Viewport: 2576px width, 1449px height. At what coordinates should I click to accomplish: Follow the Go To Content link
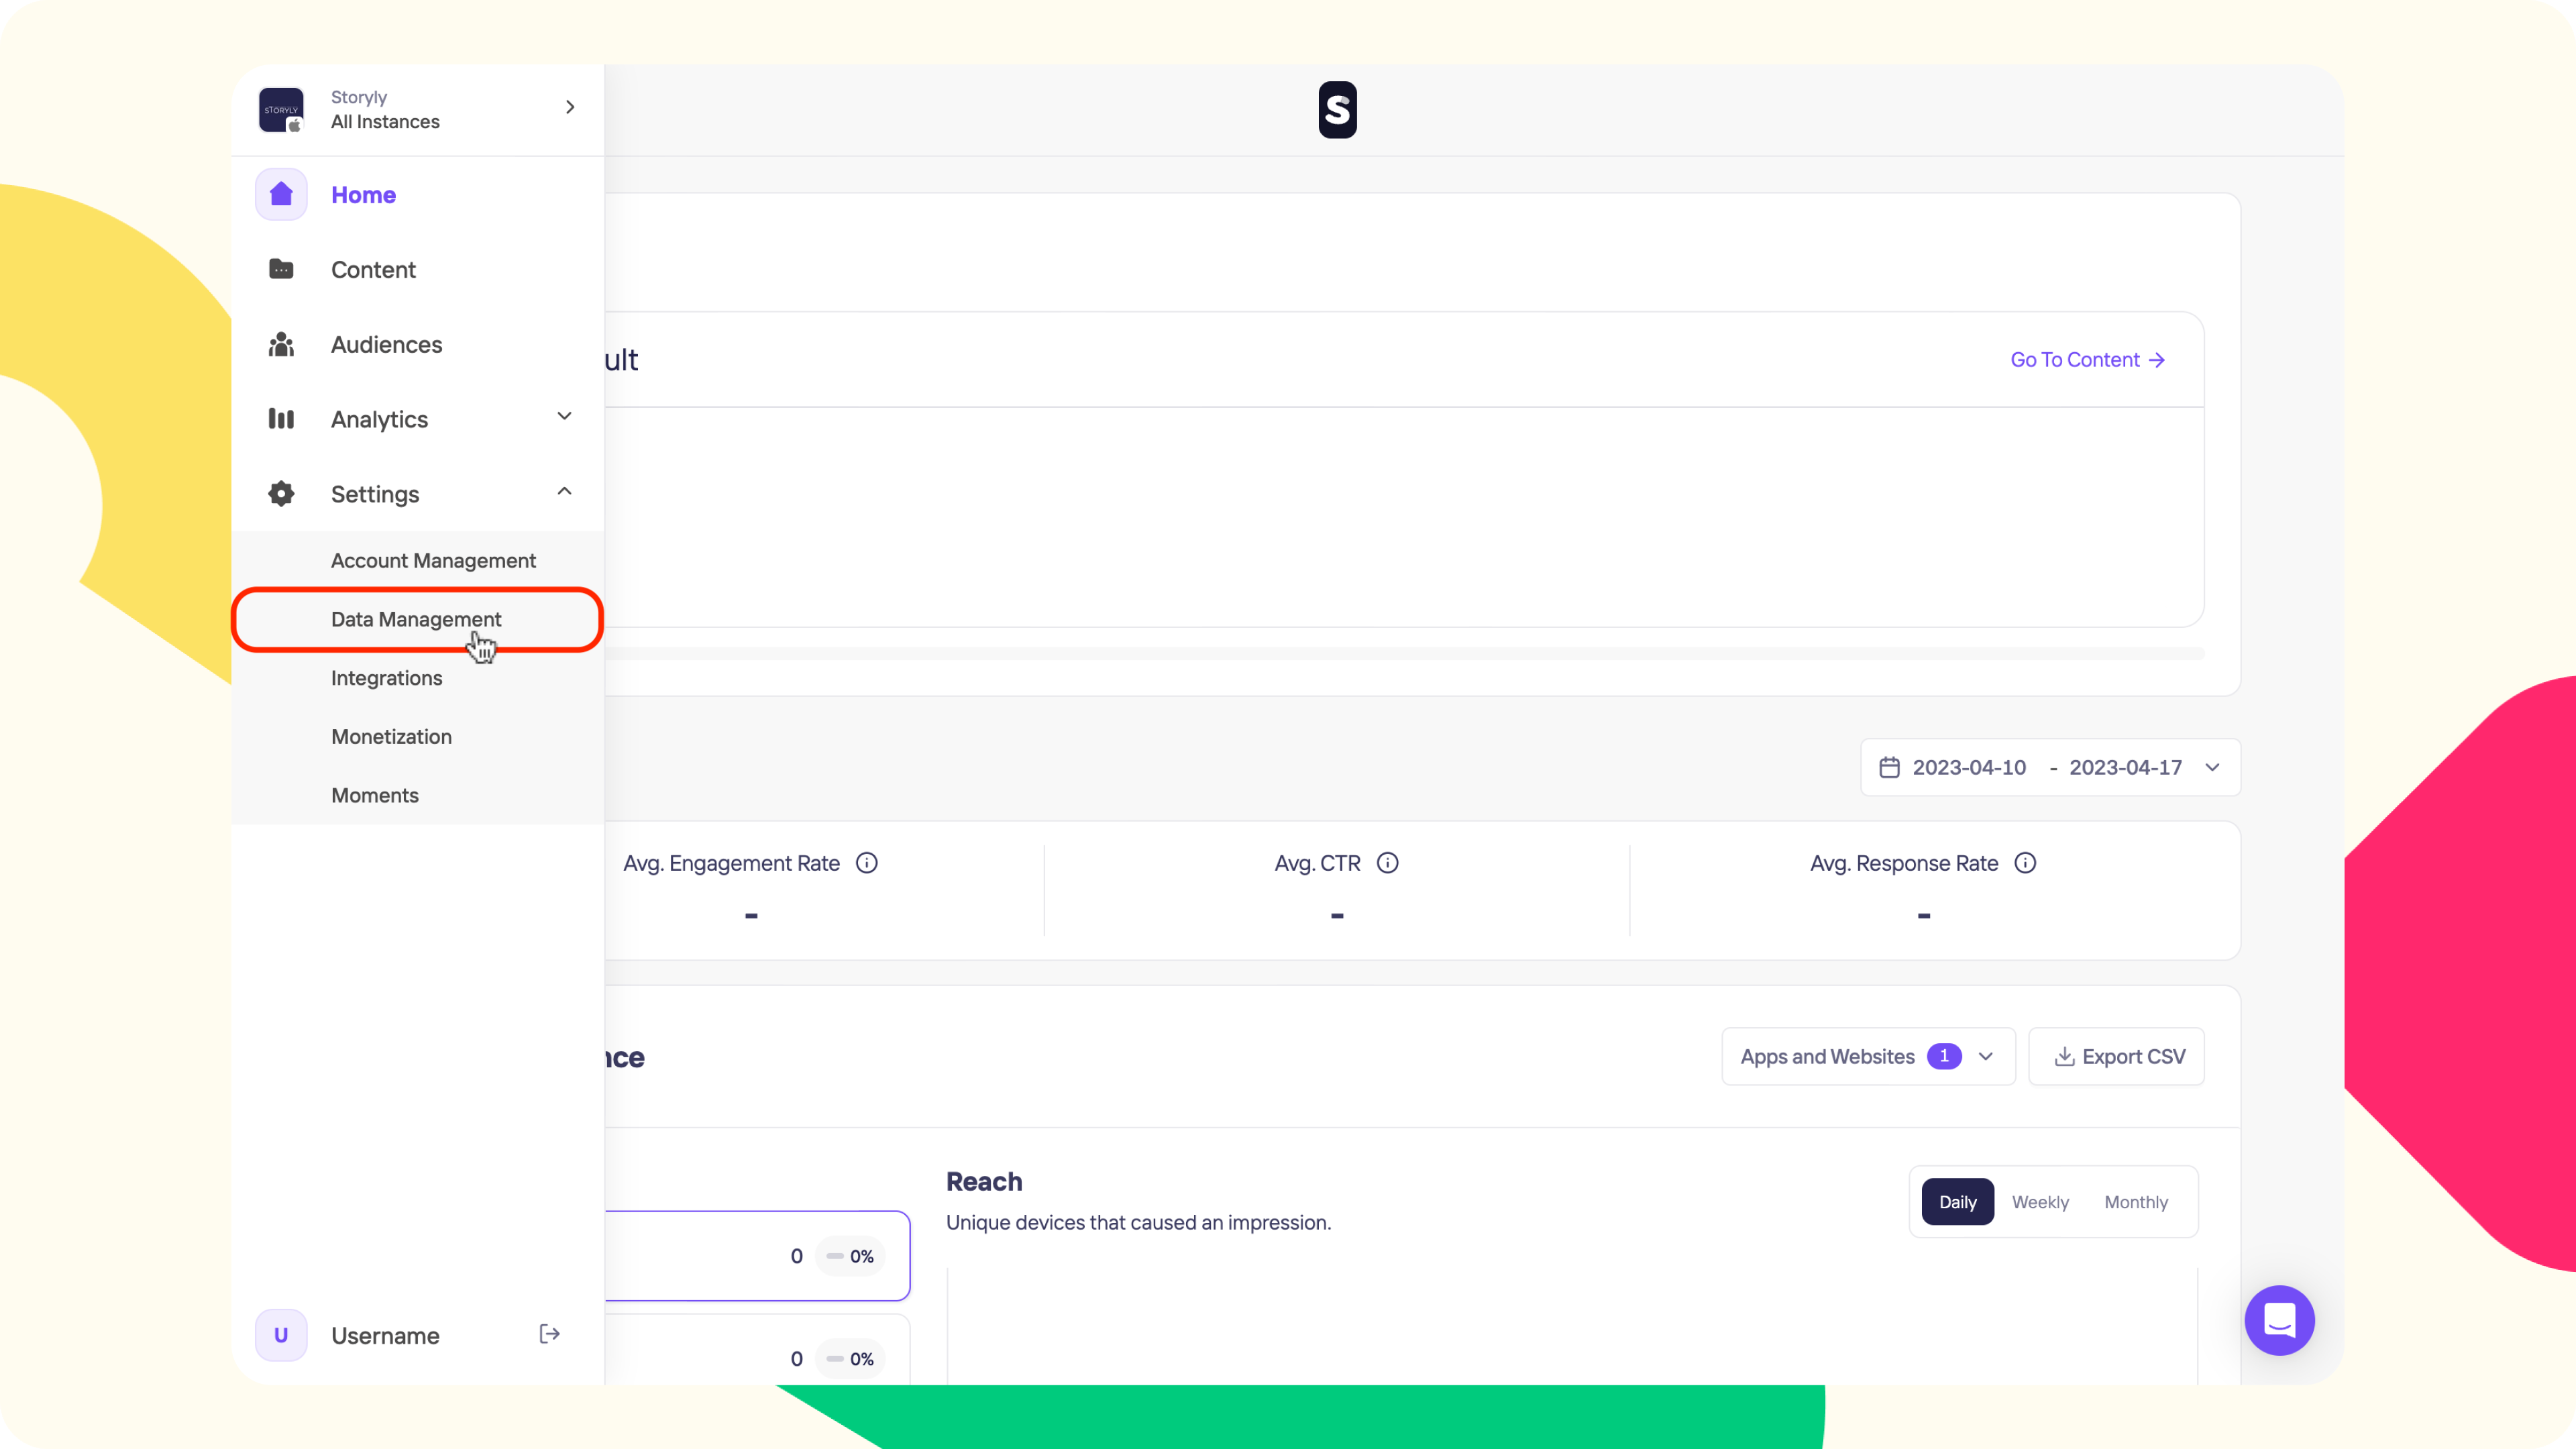click(2087, 360)
